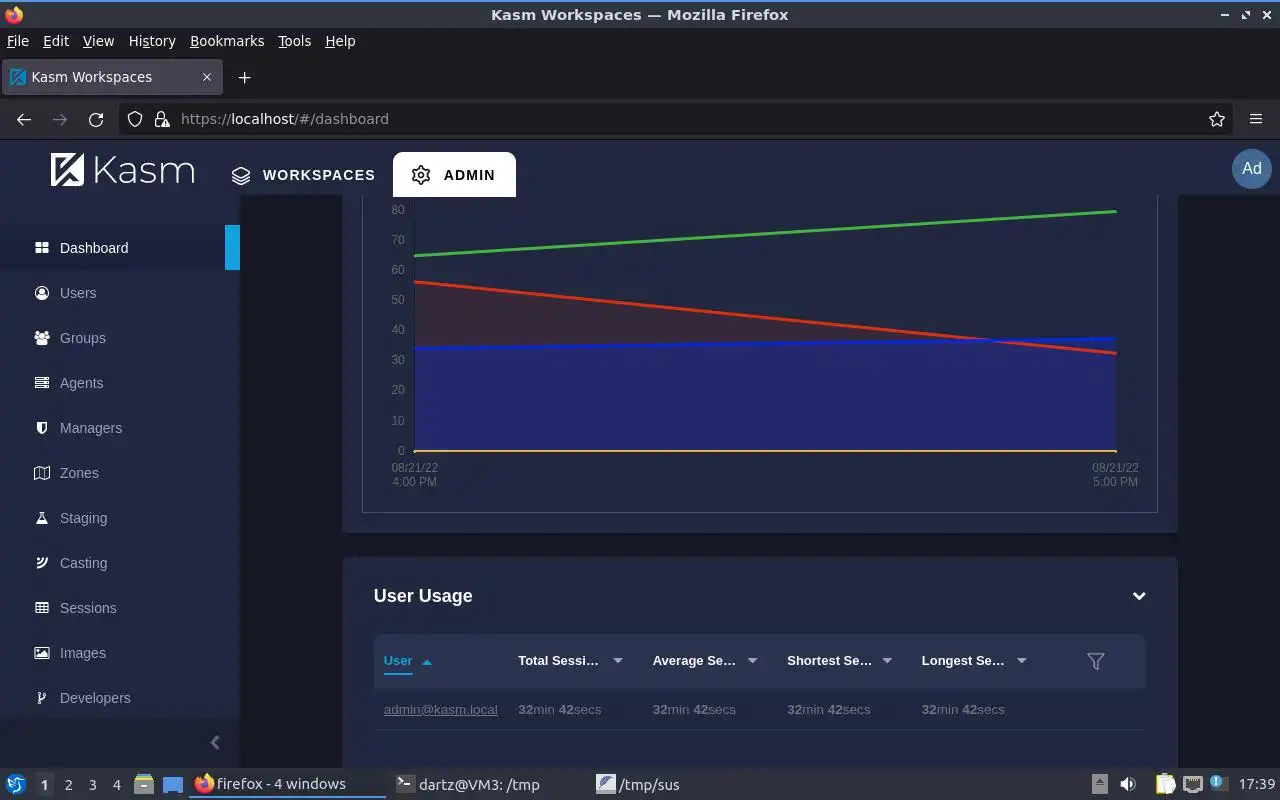This screenshot has width=1280, height=800.
Task: Click the volume icon in system tray
Action: coord(1128,785)
